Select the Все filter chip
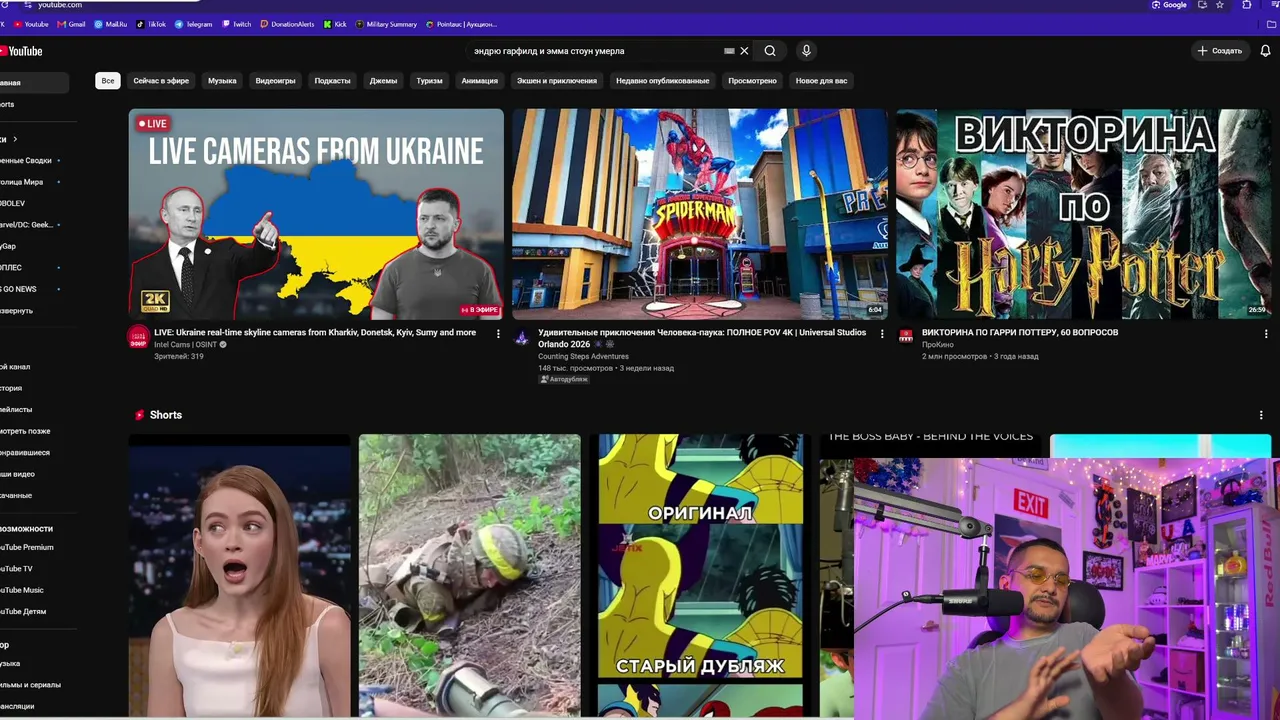The image size is (1280, 720). coord(108,81)
